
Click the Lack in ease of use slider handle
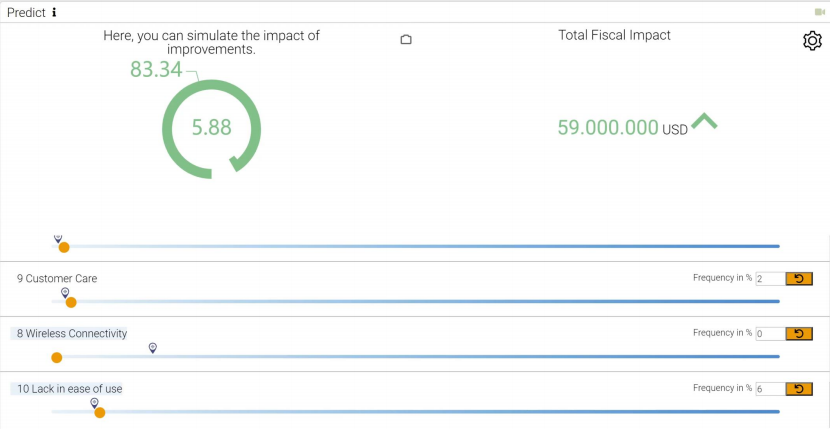pyautogui.click(x=99, y=412)
